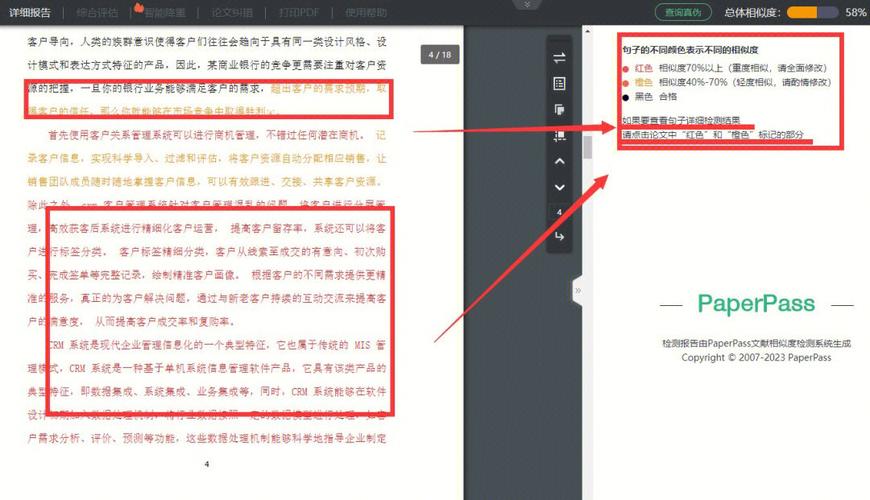Open the list/outline view icon in vertical toolbar
Screen dimensions: 870x500
(x=559, y=84)
